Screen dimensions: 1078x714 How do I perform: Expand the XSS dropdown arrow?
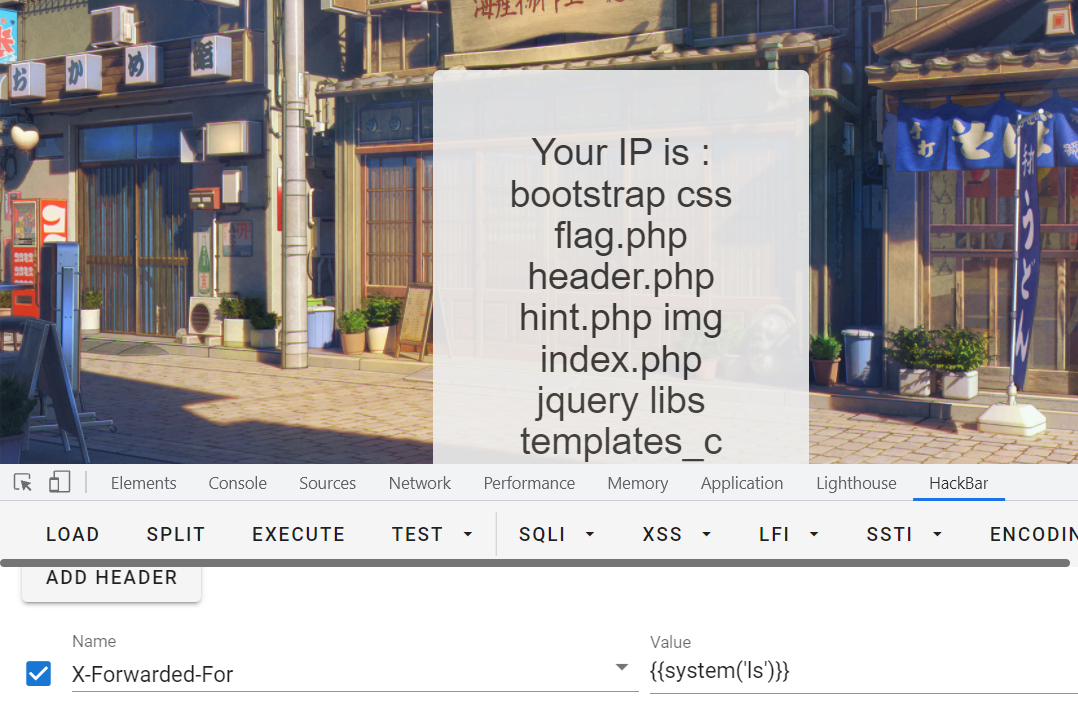click(707, 534)
